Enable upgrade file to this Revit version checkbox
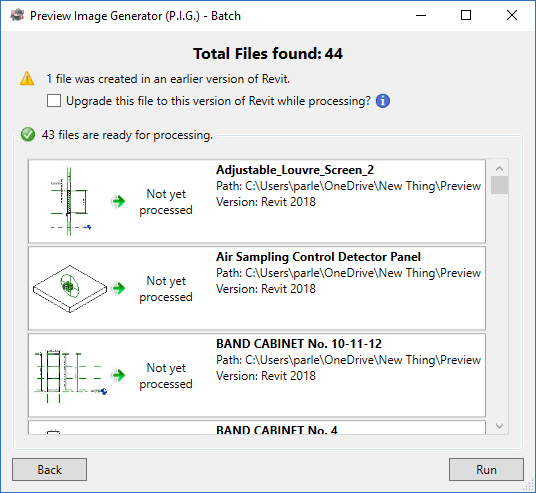 (x=54, y=101)
